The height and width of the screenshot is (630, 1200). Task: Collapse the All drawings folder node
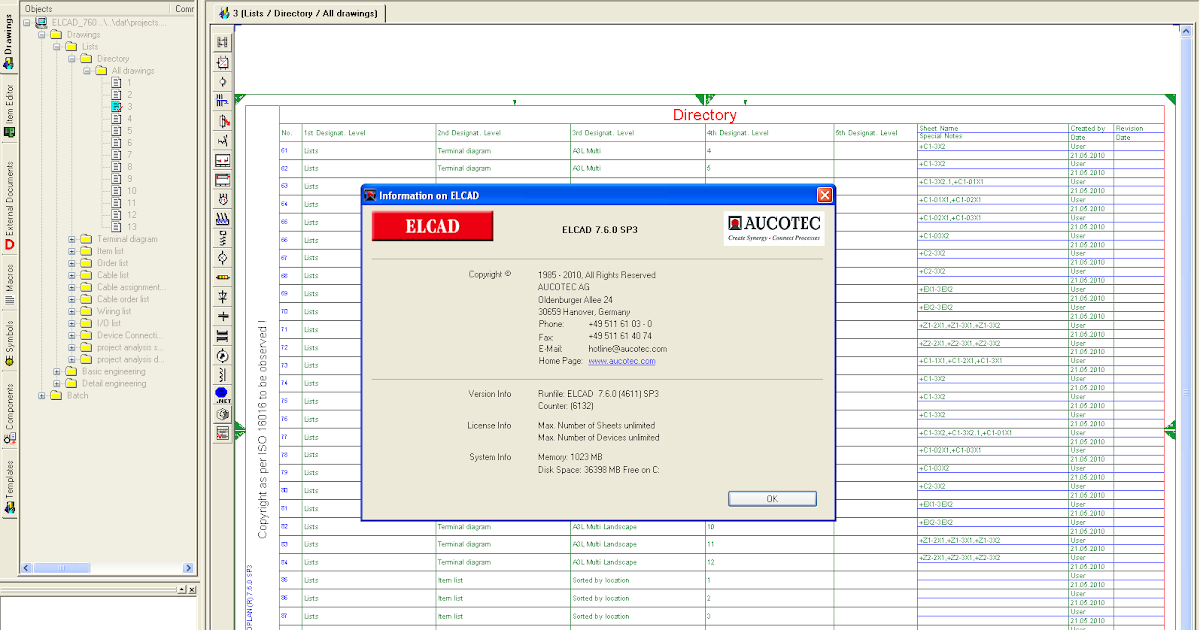pos(87,70)
